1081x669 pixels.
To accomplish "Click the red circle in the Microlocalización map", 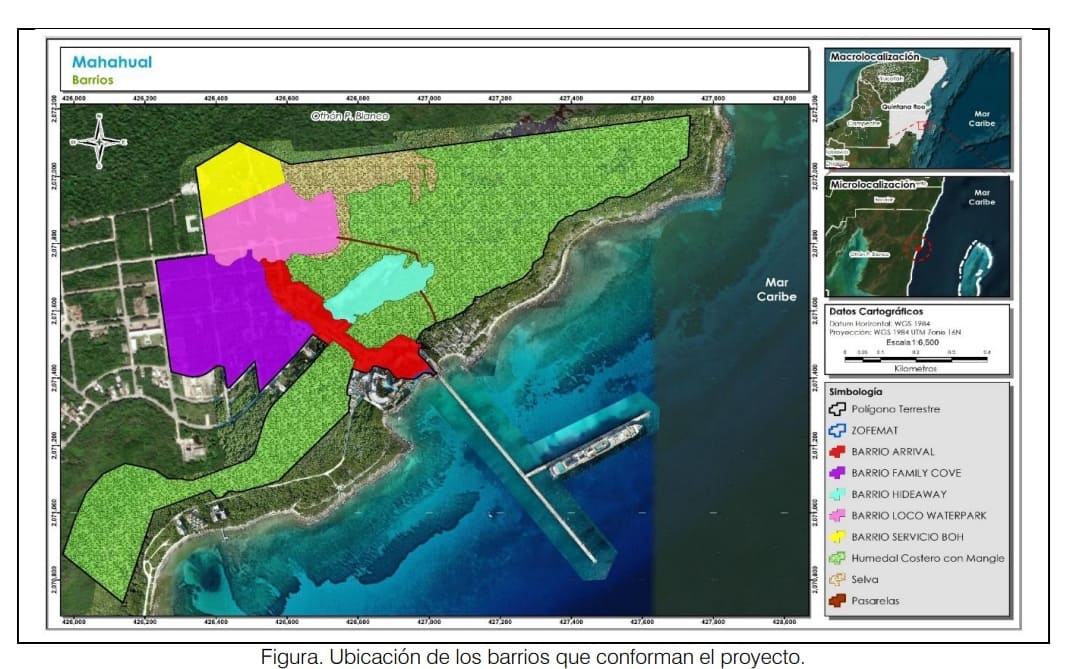I will pos(917,247).
